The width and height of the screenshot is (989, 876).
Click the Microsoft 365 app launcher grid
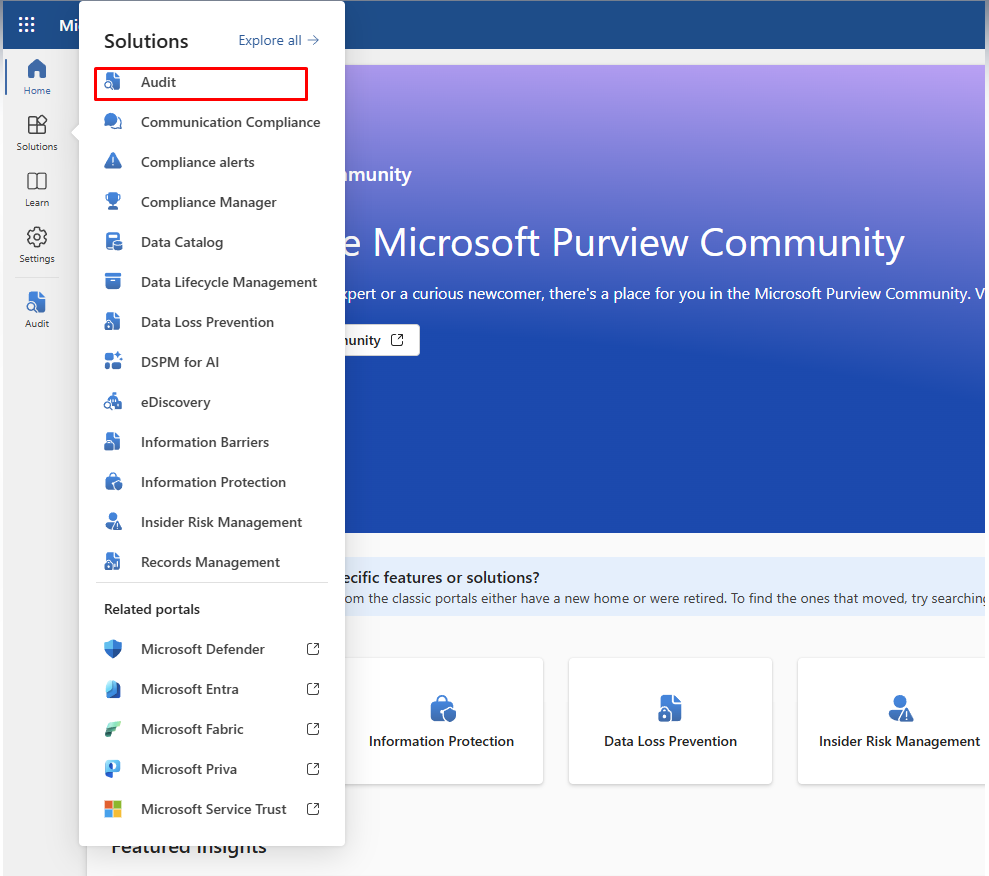[27, 25]
